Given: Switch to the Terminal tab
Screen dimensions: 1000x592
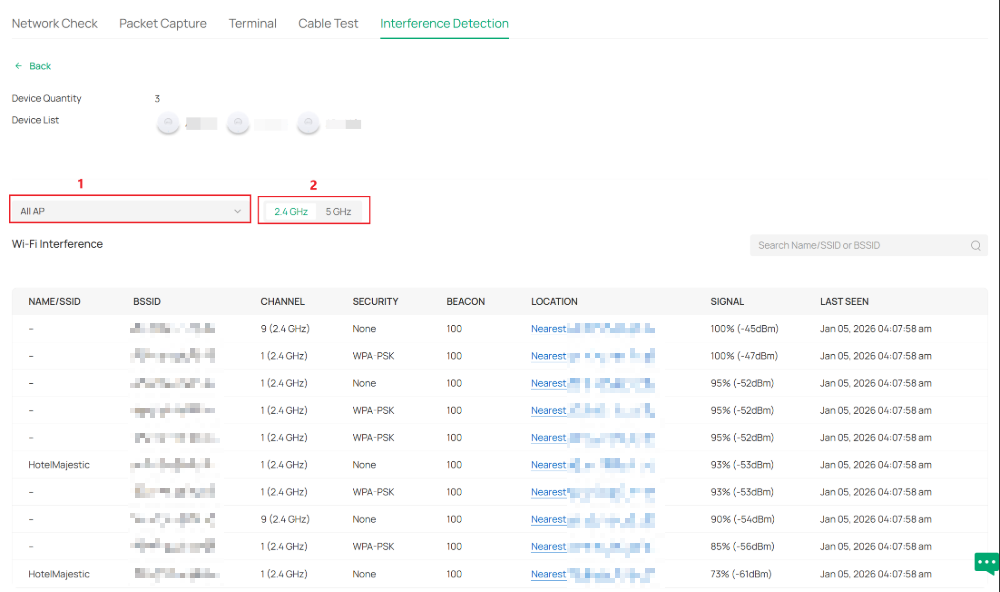Looking at the screenshot, I should tap(252, 23).
